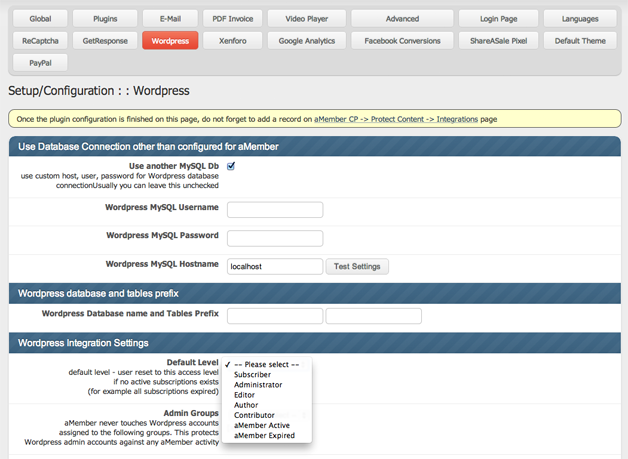The image size is (628, 459).
Task: Focus the Tables Prefix field
Action: click(x=374, y=316)
